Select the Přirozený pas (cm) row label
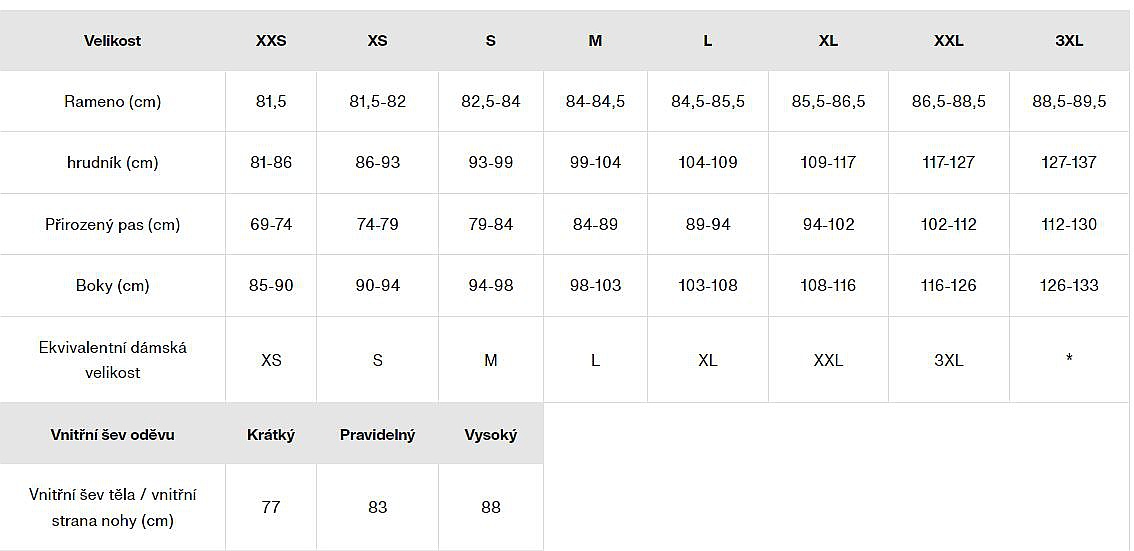1134x551 pixels. [113, 225]
